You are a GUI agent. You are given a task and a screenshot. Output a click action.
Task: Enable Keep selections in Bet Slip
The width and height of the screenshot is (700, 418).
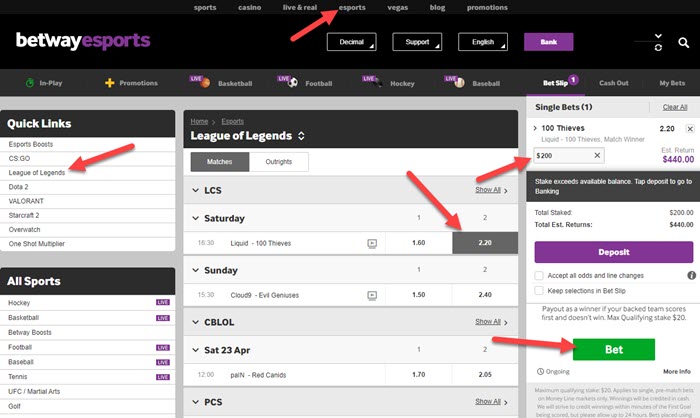coord(539,291)
